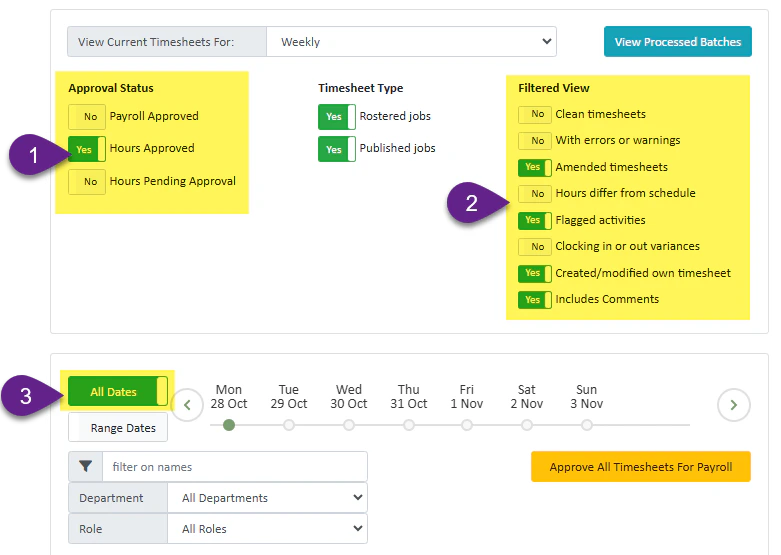Toggle the Flagged activities filter
The image size is (781, 555).
pos(534,220)
